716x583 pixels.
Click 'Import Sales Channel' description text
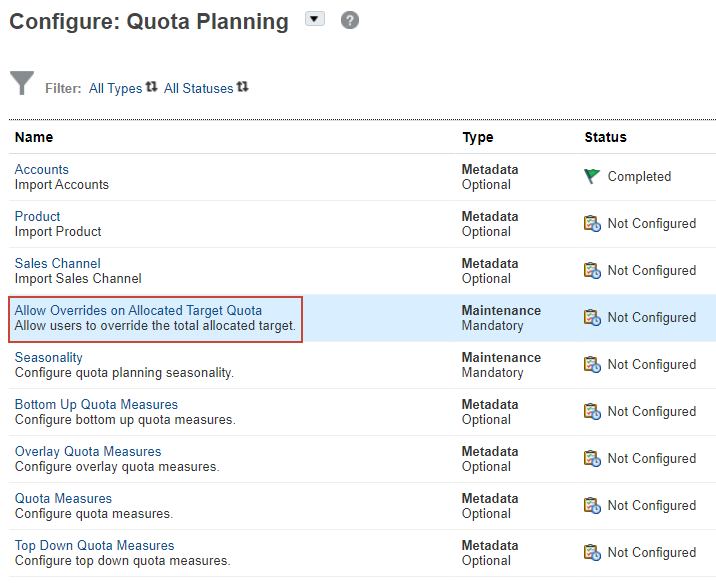(x=78, y=278)
